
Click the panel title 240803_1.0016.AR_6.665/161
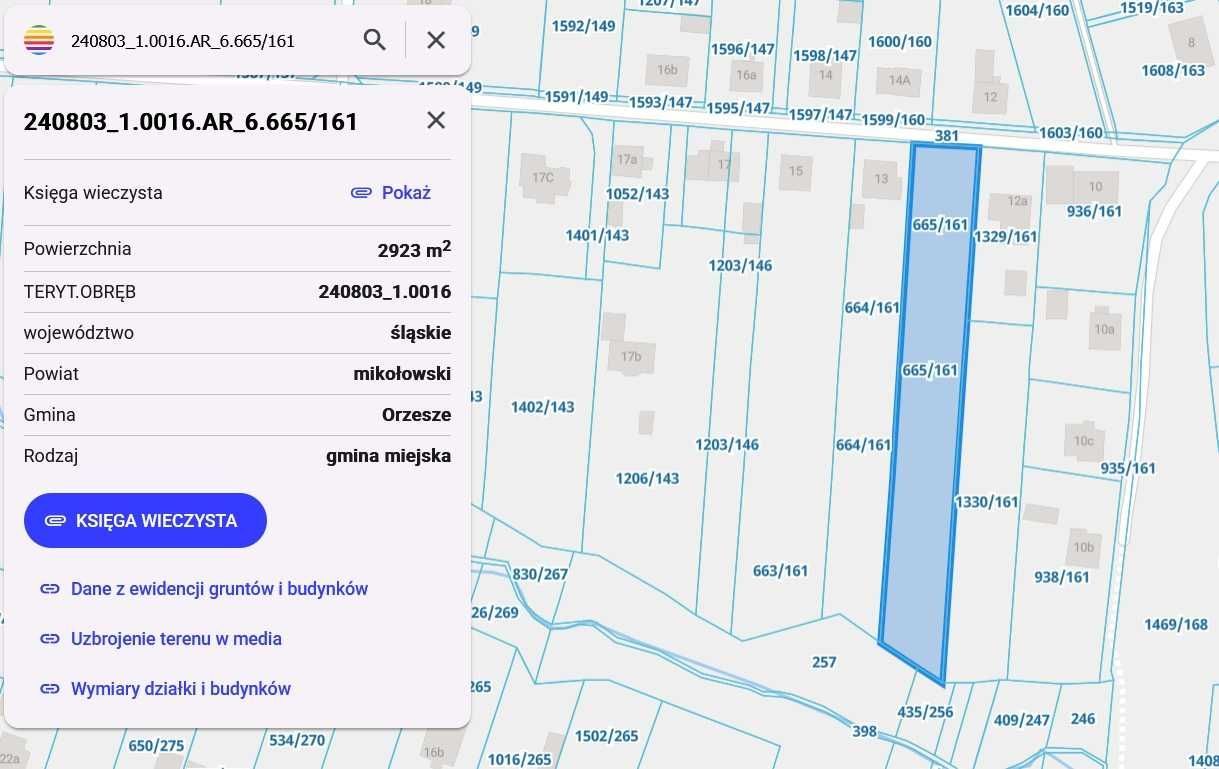[x=190, y=122]
